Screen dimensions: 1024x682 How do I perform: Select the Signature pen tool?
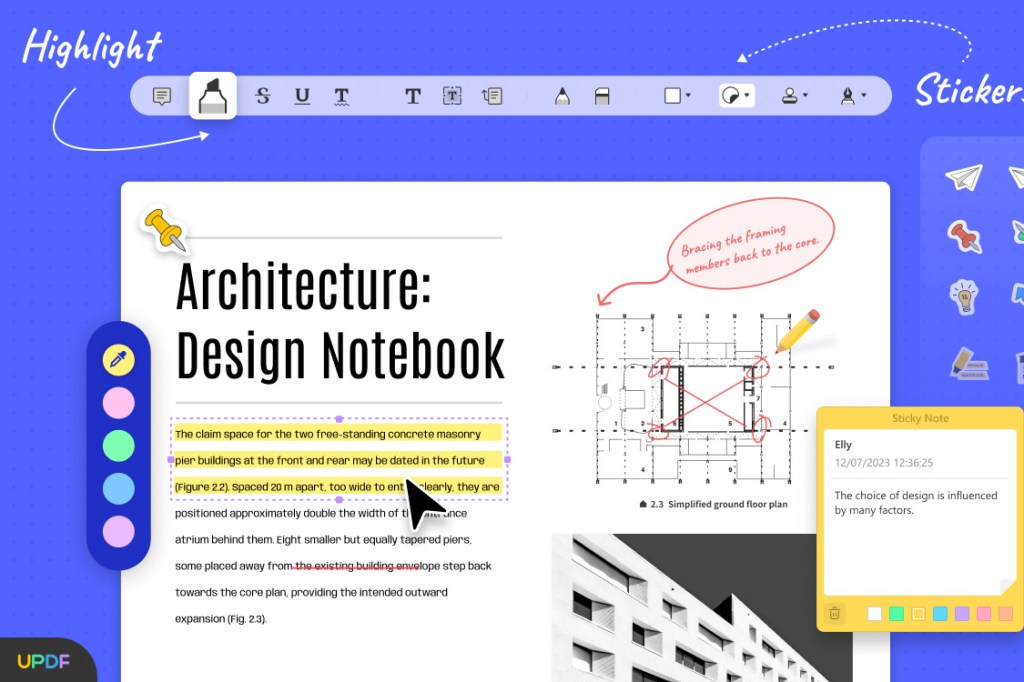point(848,96)
